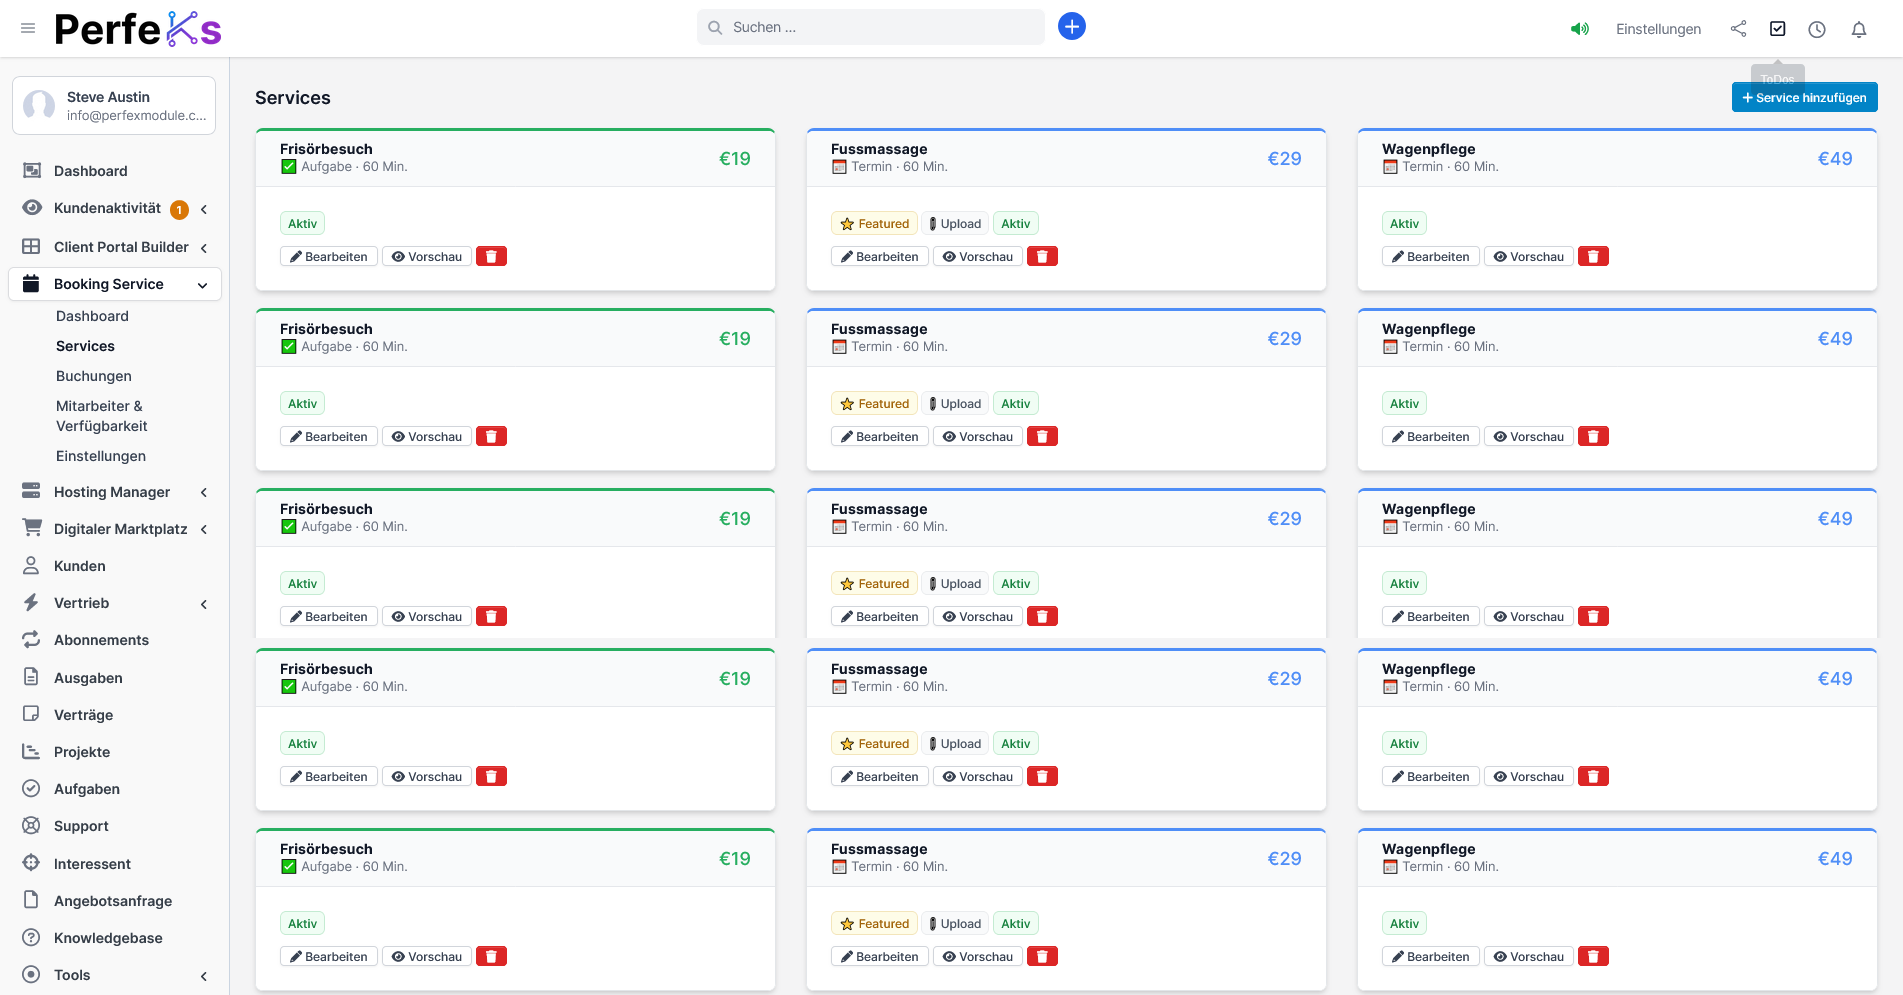Open the share icon in header

[x=1738, y=29]
